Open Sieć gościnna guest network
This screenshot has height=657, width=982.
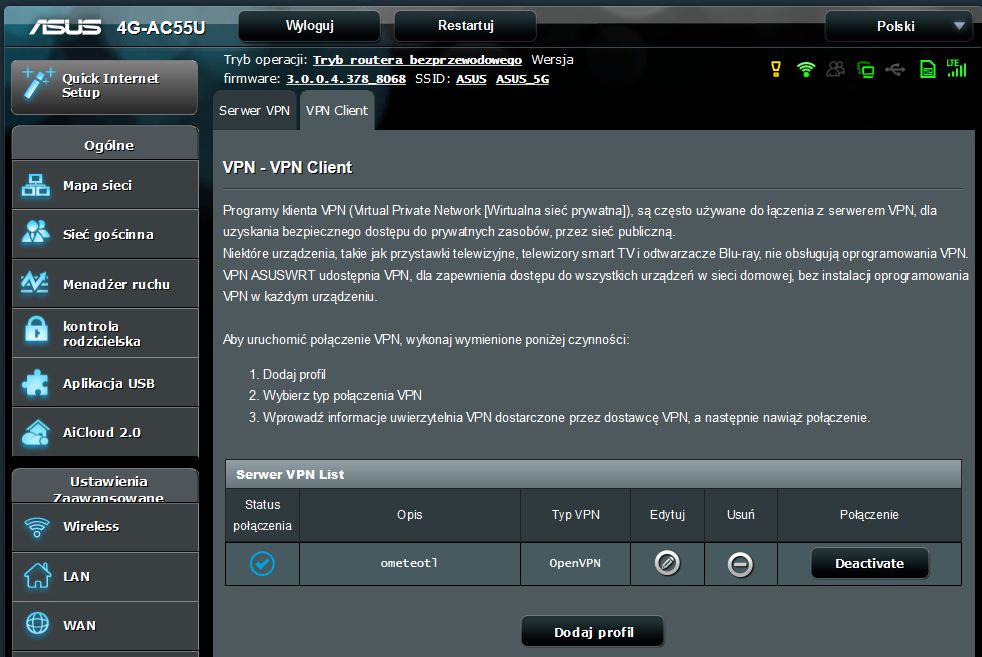pyautogui.click(x=105, y=234)
